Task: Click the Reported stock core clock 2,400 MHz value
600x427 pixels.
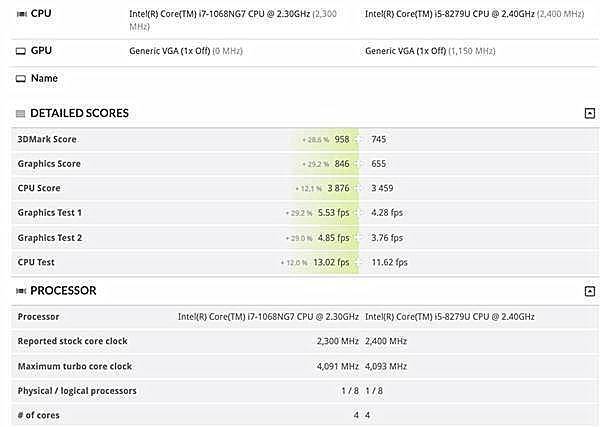Action: [x=386, y=341]
